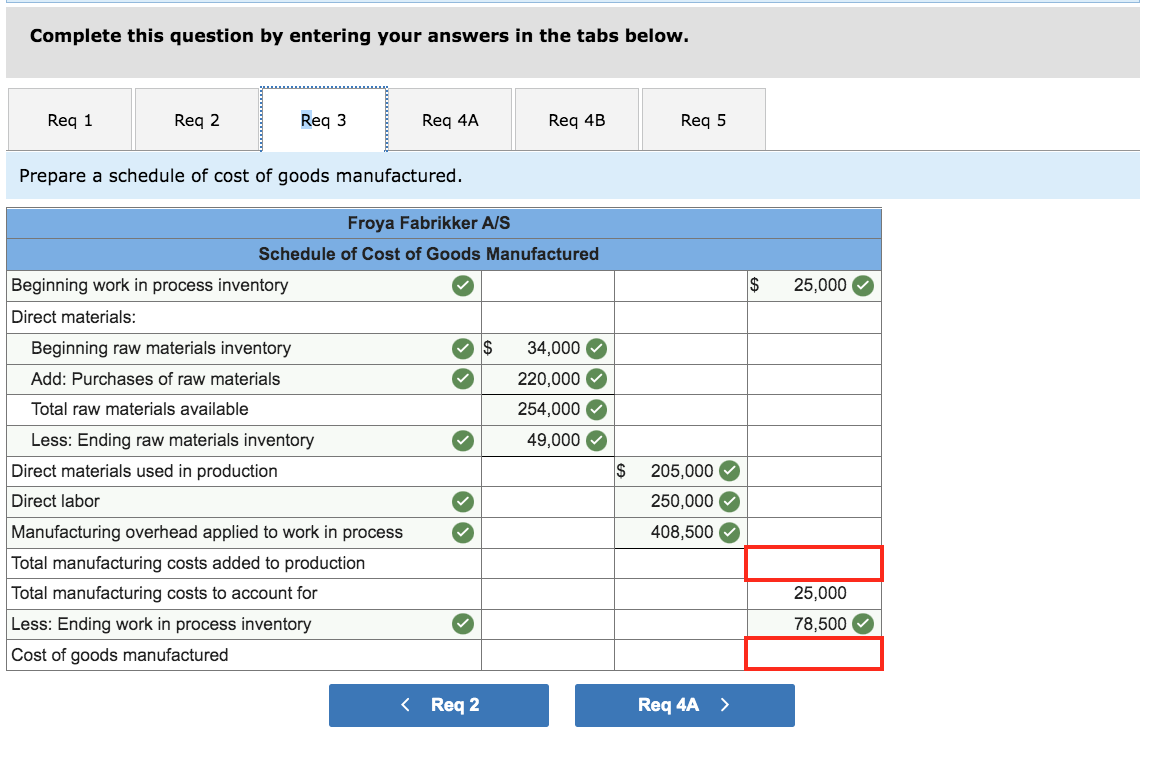Screen dimensions: 1164x768
Task: Click Total manufacturing costs to account for label
Action: pos(164,593)
